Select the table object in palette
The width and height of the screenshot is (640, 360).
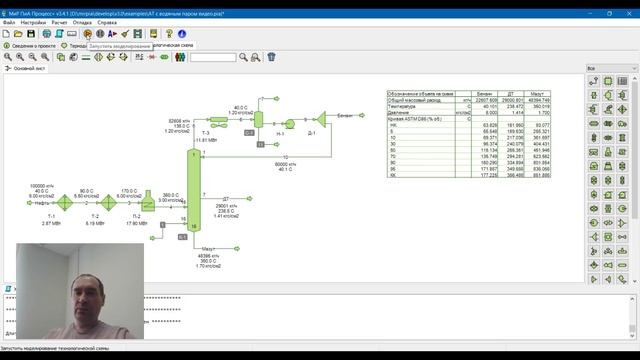(622, 81)
